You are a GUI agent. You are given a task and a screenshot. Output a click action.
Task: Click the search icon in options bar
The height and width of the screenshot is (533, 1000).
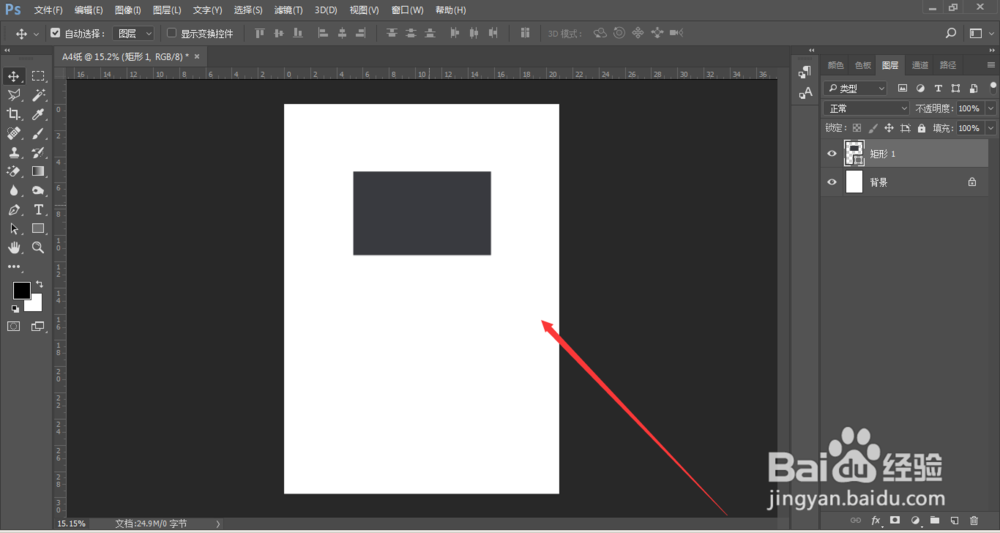[951, 33]
